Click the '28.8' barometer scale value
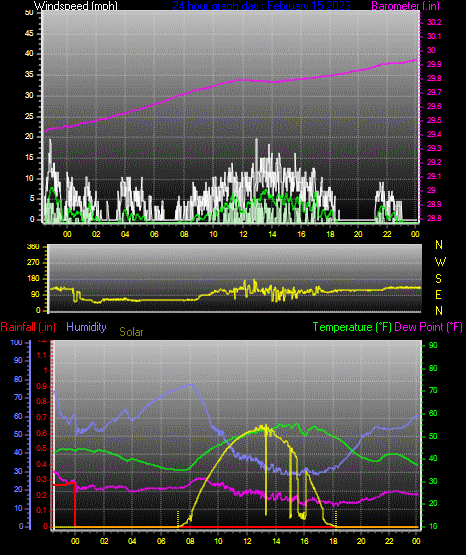 coord(434,218)
